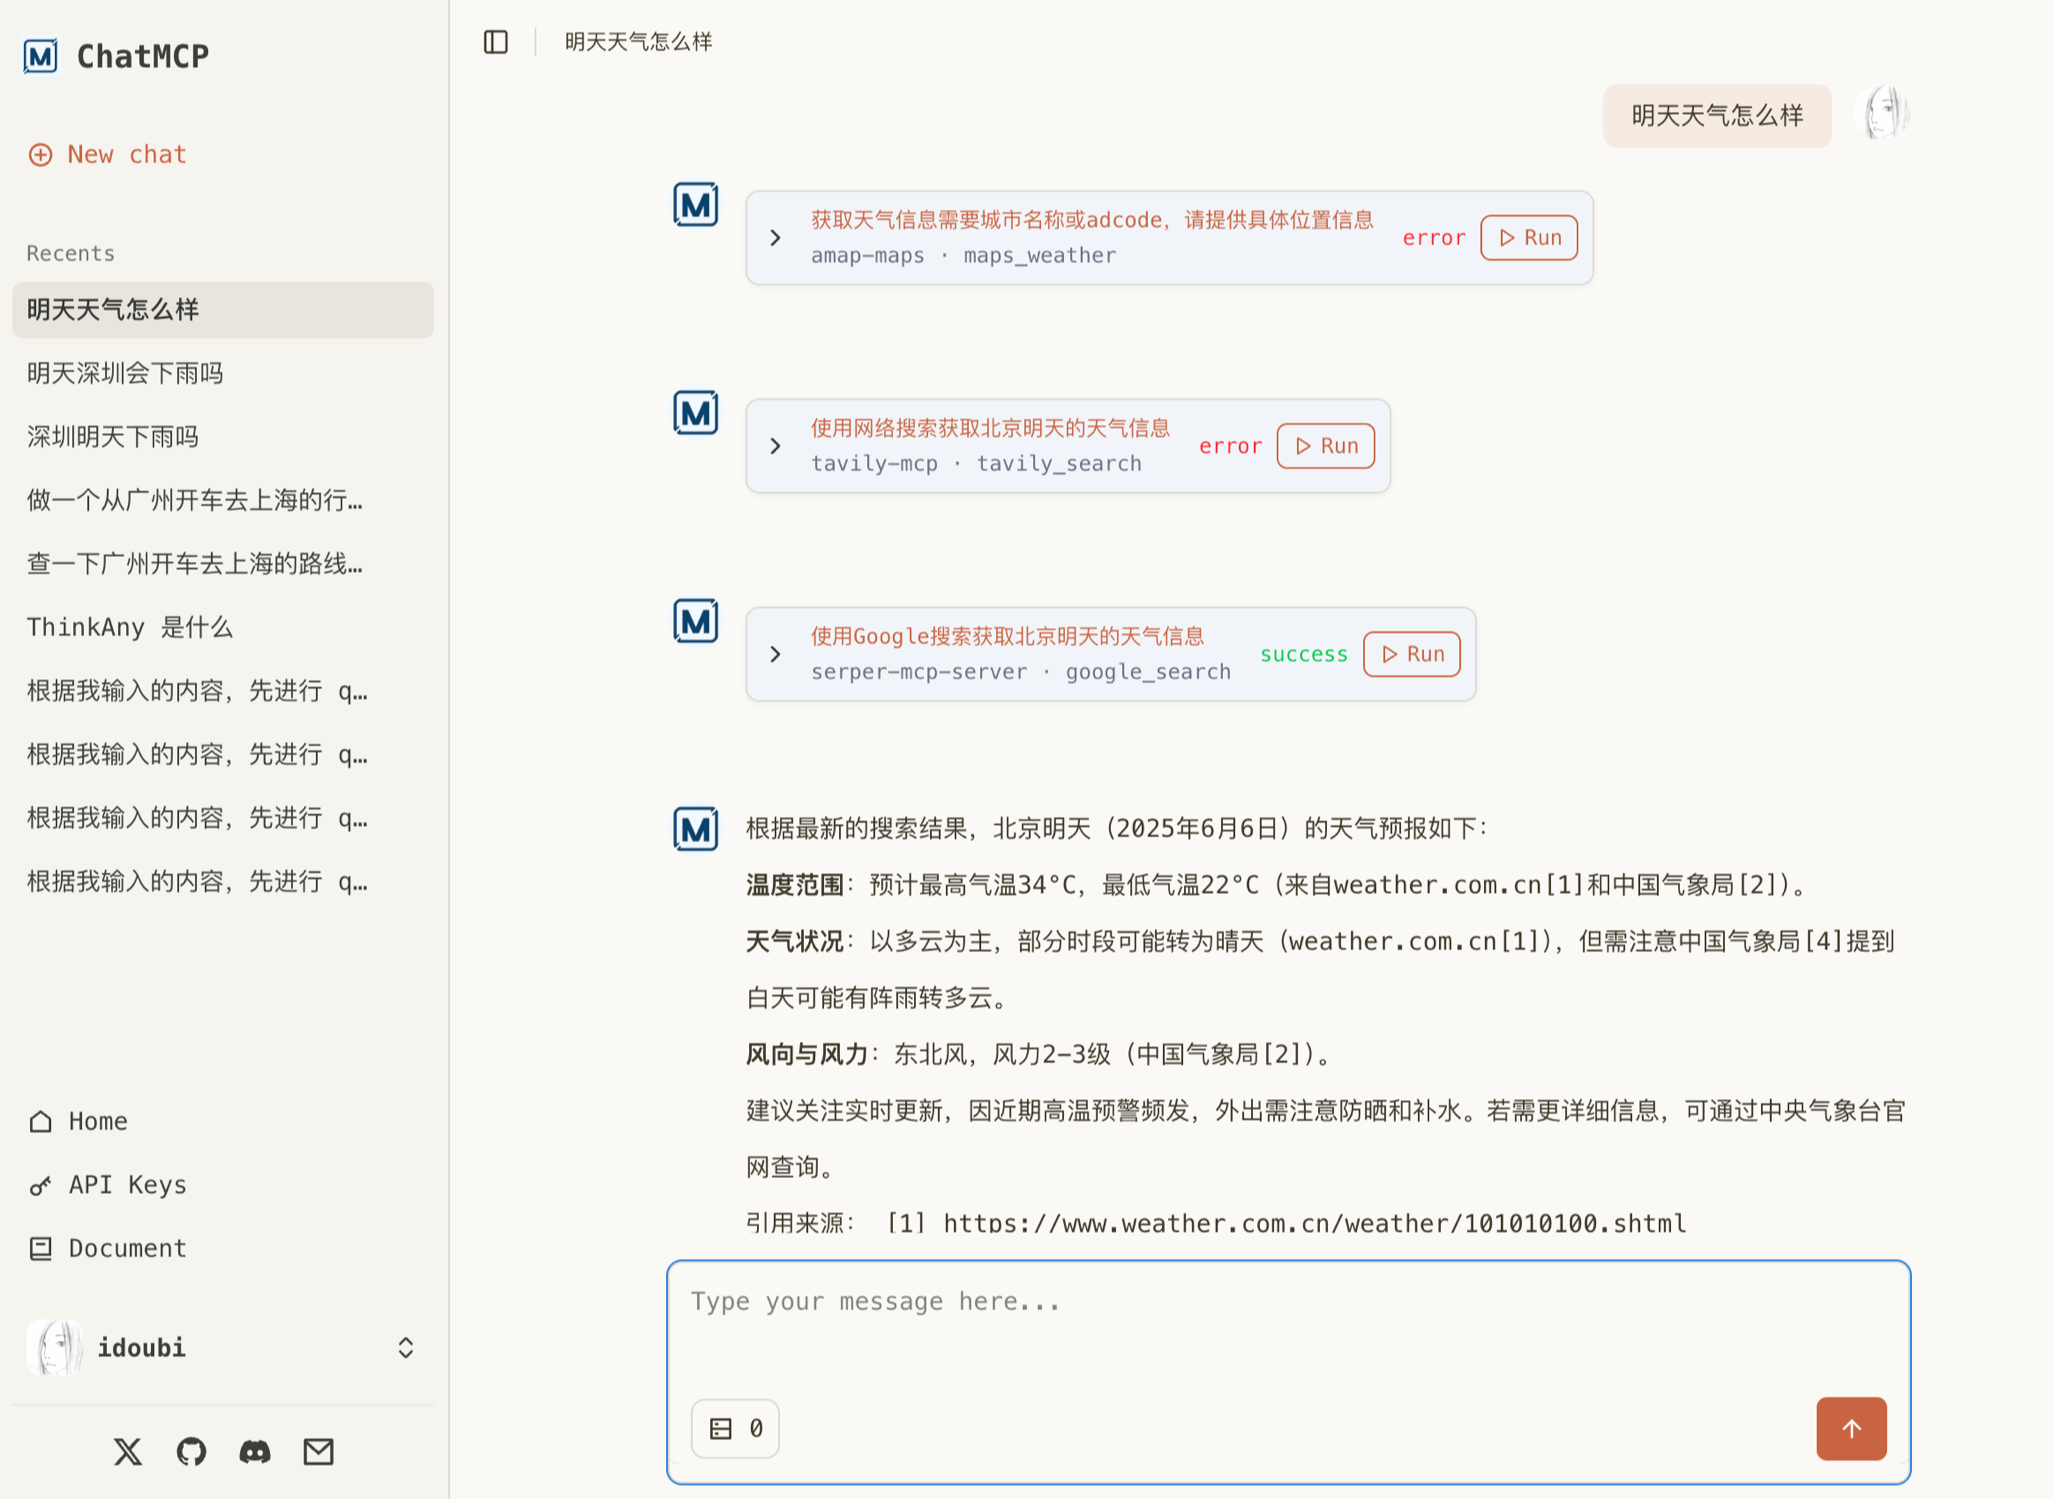2054x1499 pixels.
Task: Open recent chat ThinkAny 是什么
Action: (x=223, y=627)
